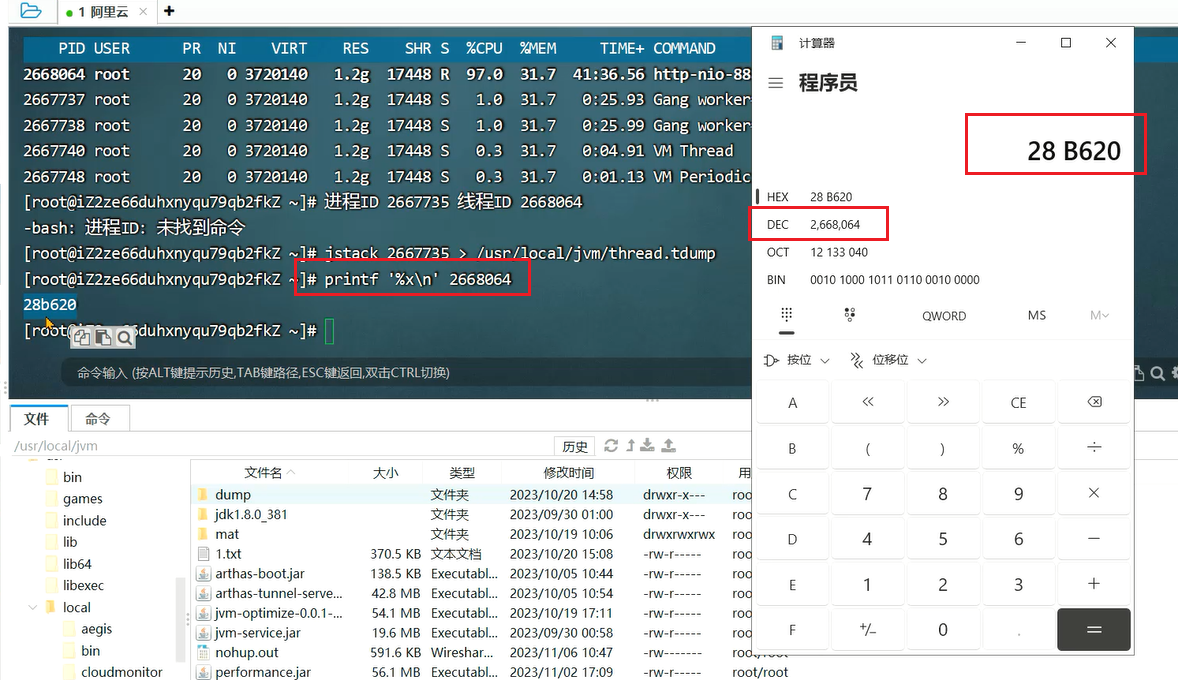Click the download icon in file toolbar

click(x=648, y=446)
